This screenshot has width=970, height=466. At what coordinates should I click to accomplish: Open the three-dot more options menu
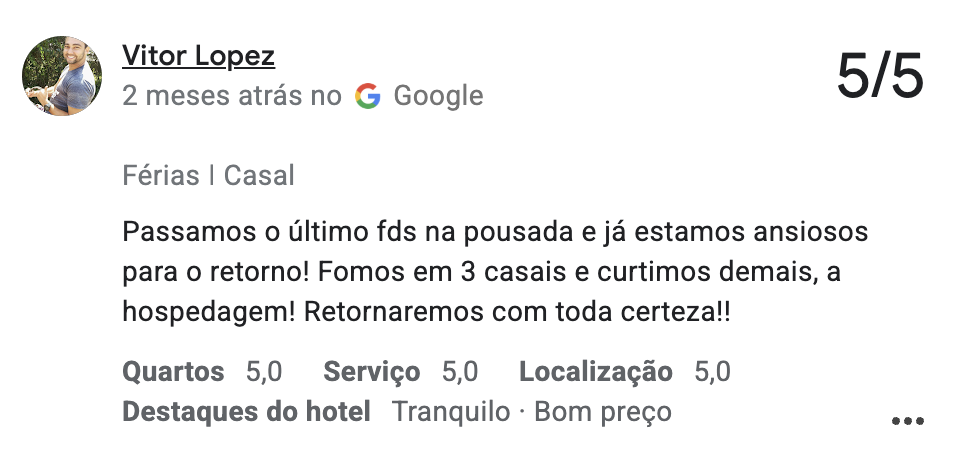click(x=907, y=422)
